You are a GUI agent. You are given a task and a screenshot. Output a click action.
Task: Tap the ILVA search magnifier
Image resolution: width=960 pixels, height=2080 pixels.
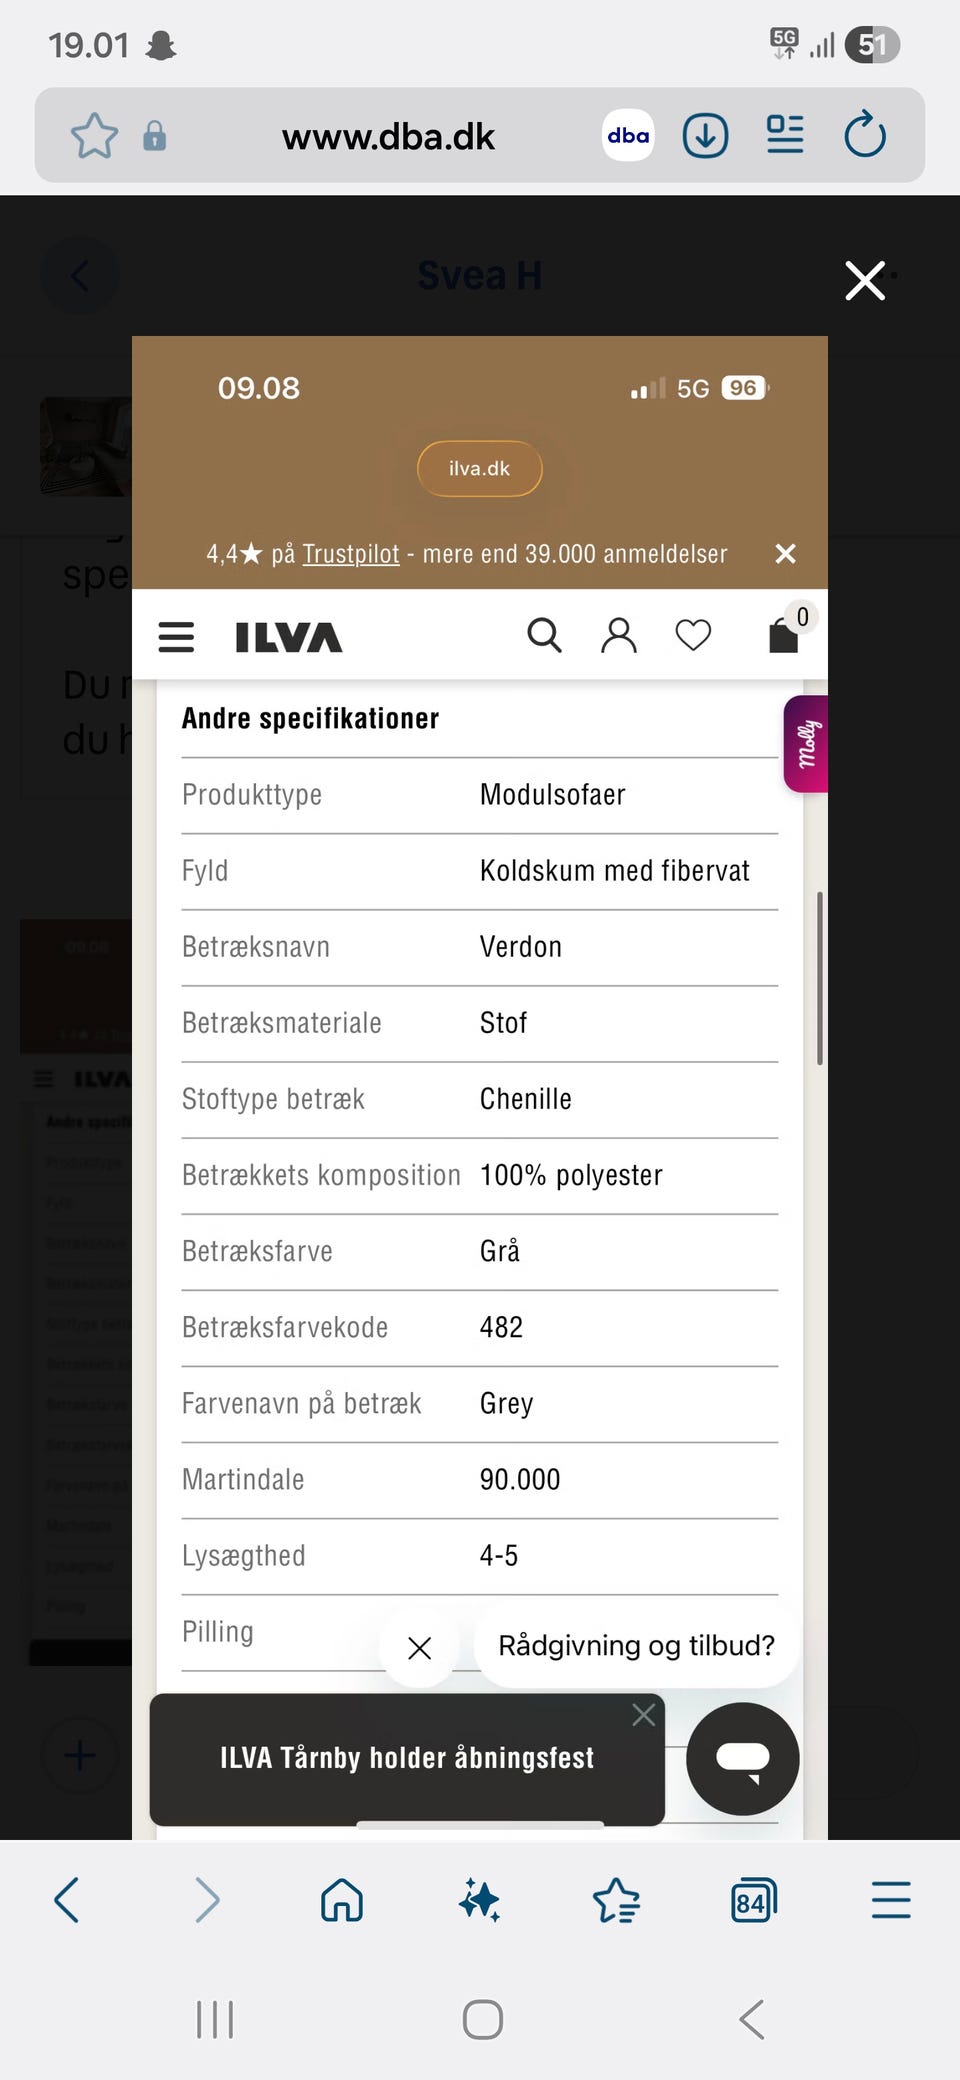544,635
